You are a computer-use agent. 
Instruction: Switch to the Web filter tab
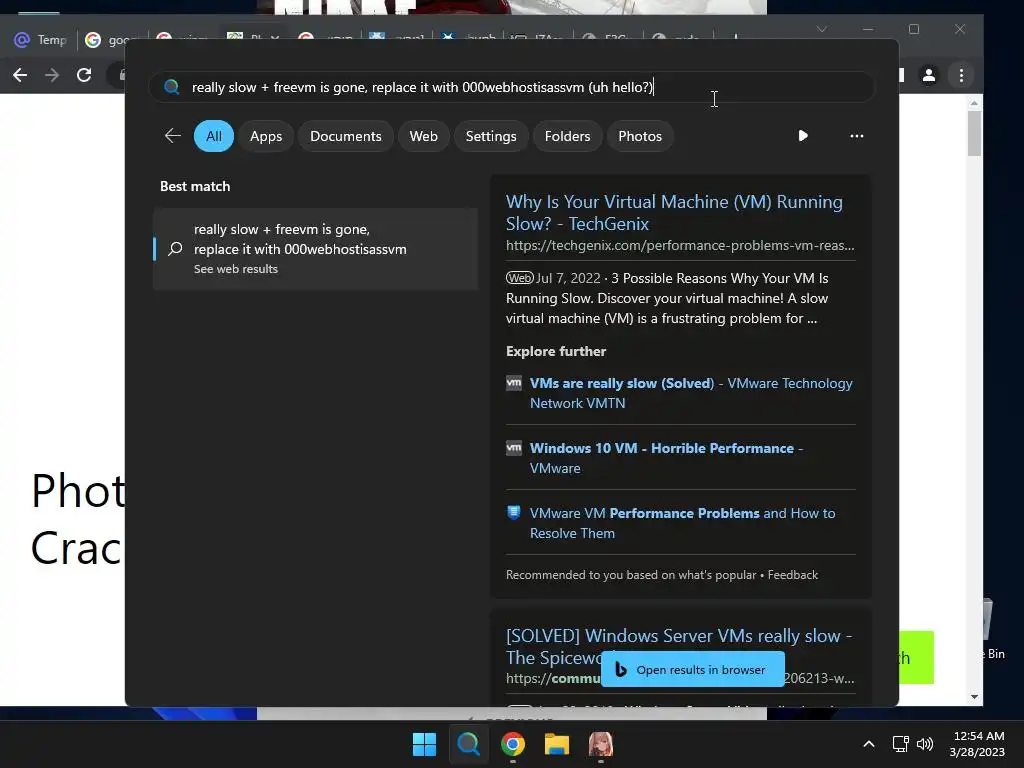point(423,136)
